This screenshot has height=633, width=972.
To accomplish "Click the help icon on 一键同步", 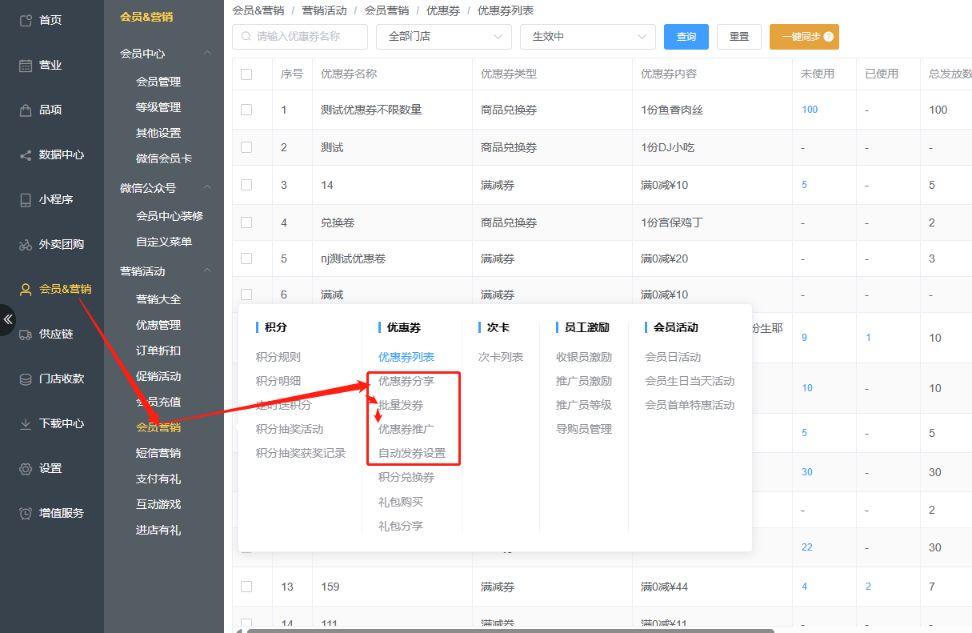I will coord(828,37).
